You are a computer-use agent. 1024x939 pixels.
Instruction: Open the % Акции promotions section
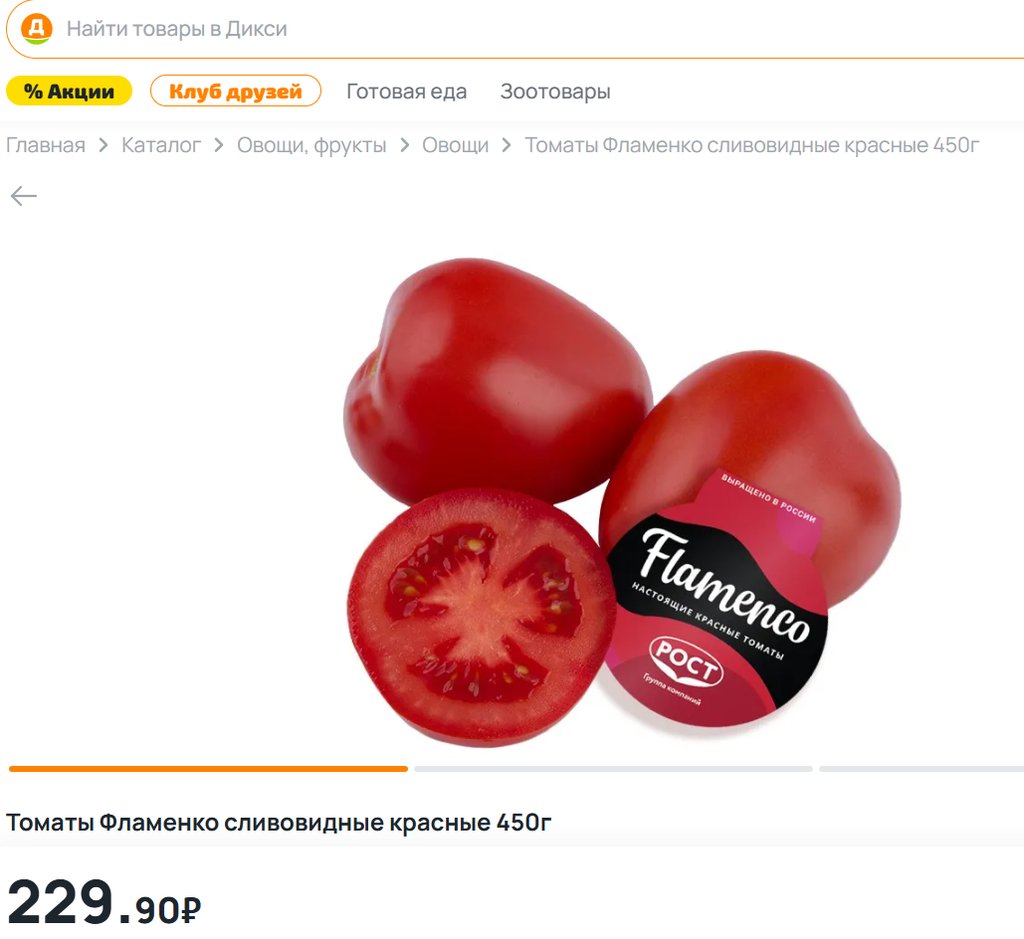(69, 91)
